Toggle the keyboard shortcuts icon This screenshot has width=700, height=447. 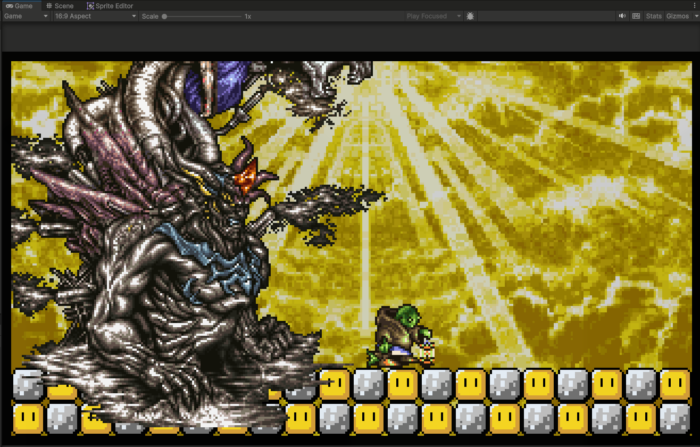pyautogui.click(x=635, y=16)
